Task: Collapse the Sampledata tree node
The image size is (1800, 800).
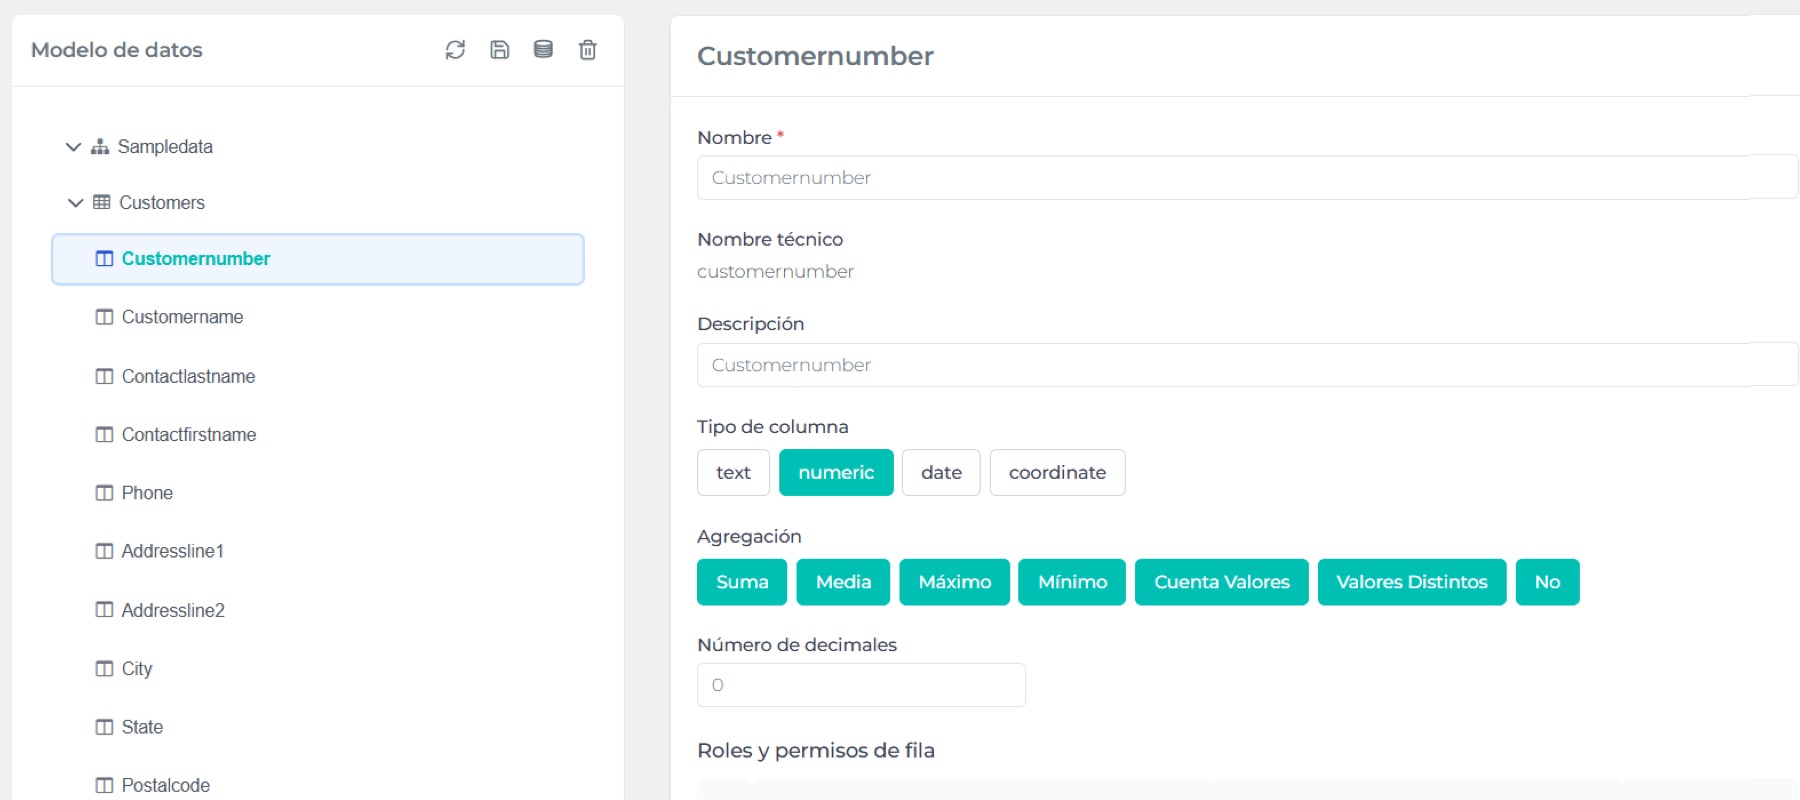Action: 73,147
